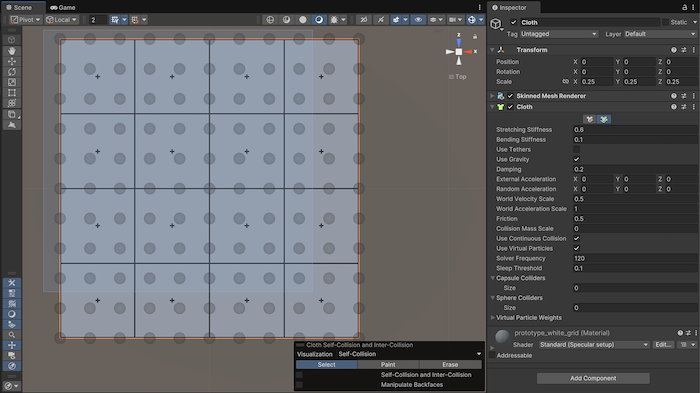Click the Edit cloth self/inter-collision icon

(604, 119)
